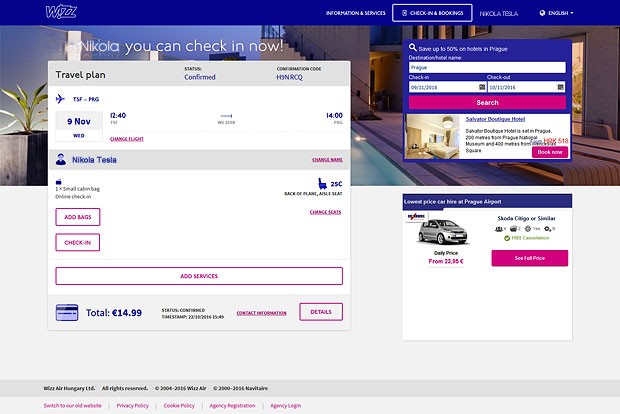The width and height of the screenshot is (620, 414).
Task: Click the Destination/hotel name field
Action: (x=487, y=67)
